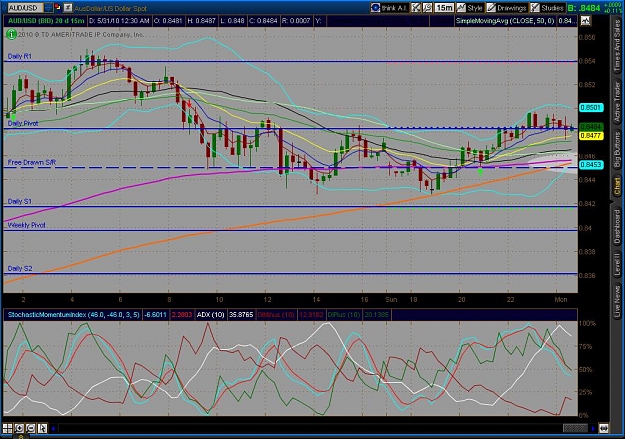Click the Daily S1 line label

[19, 201]
